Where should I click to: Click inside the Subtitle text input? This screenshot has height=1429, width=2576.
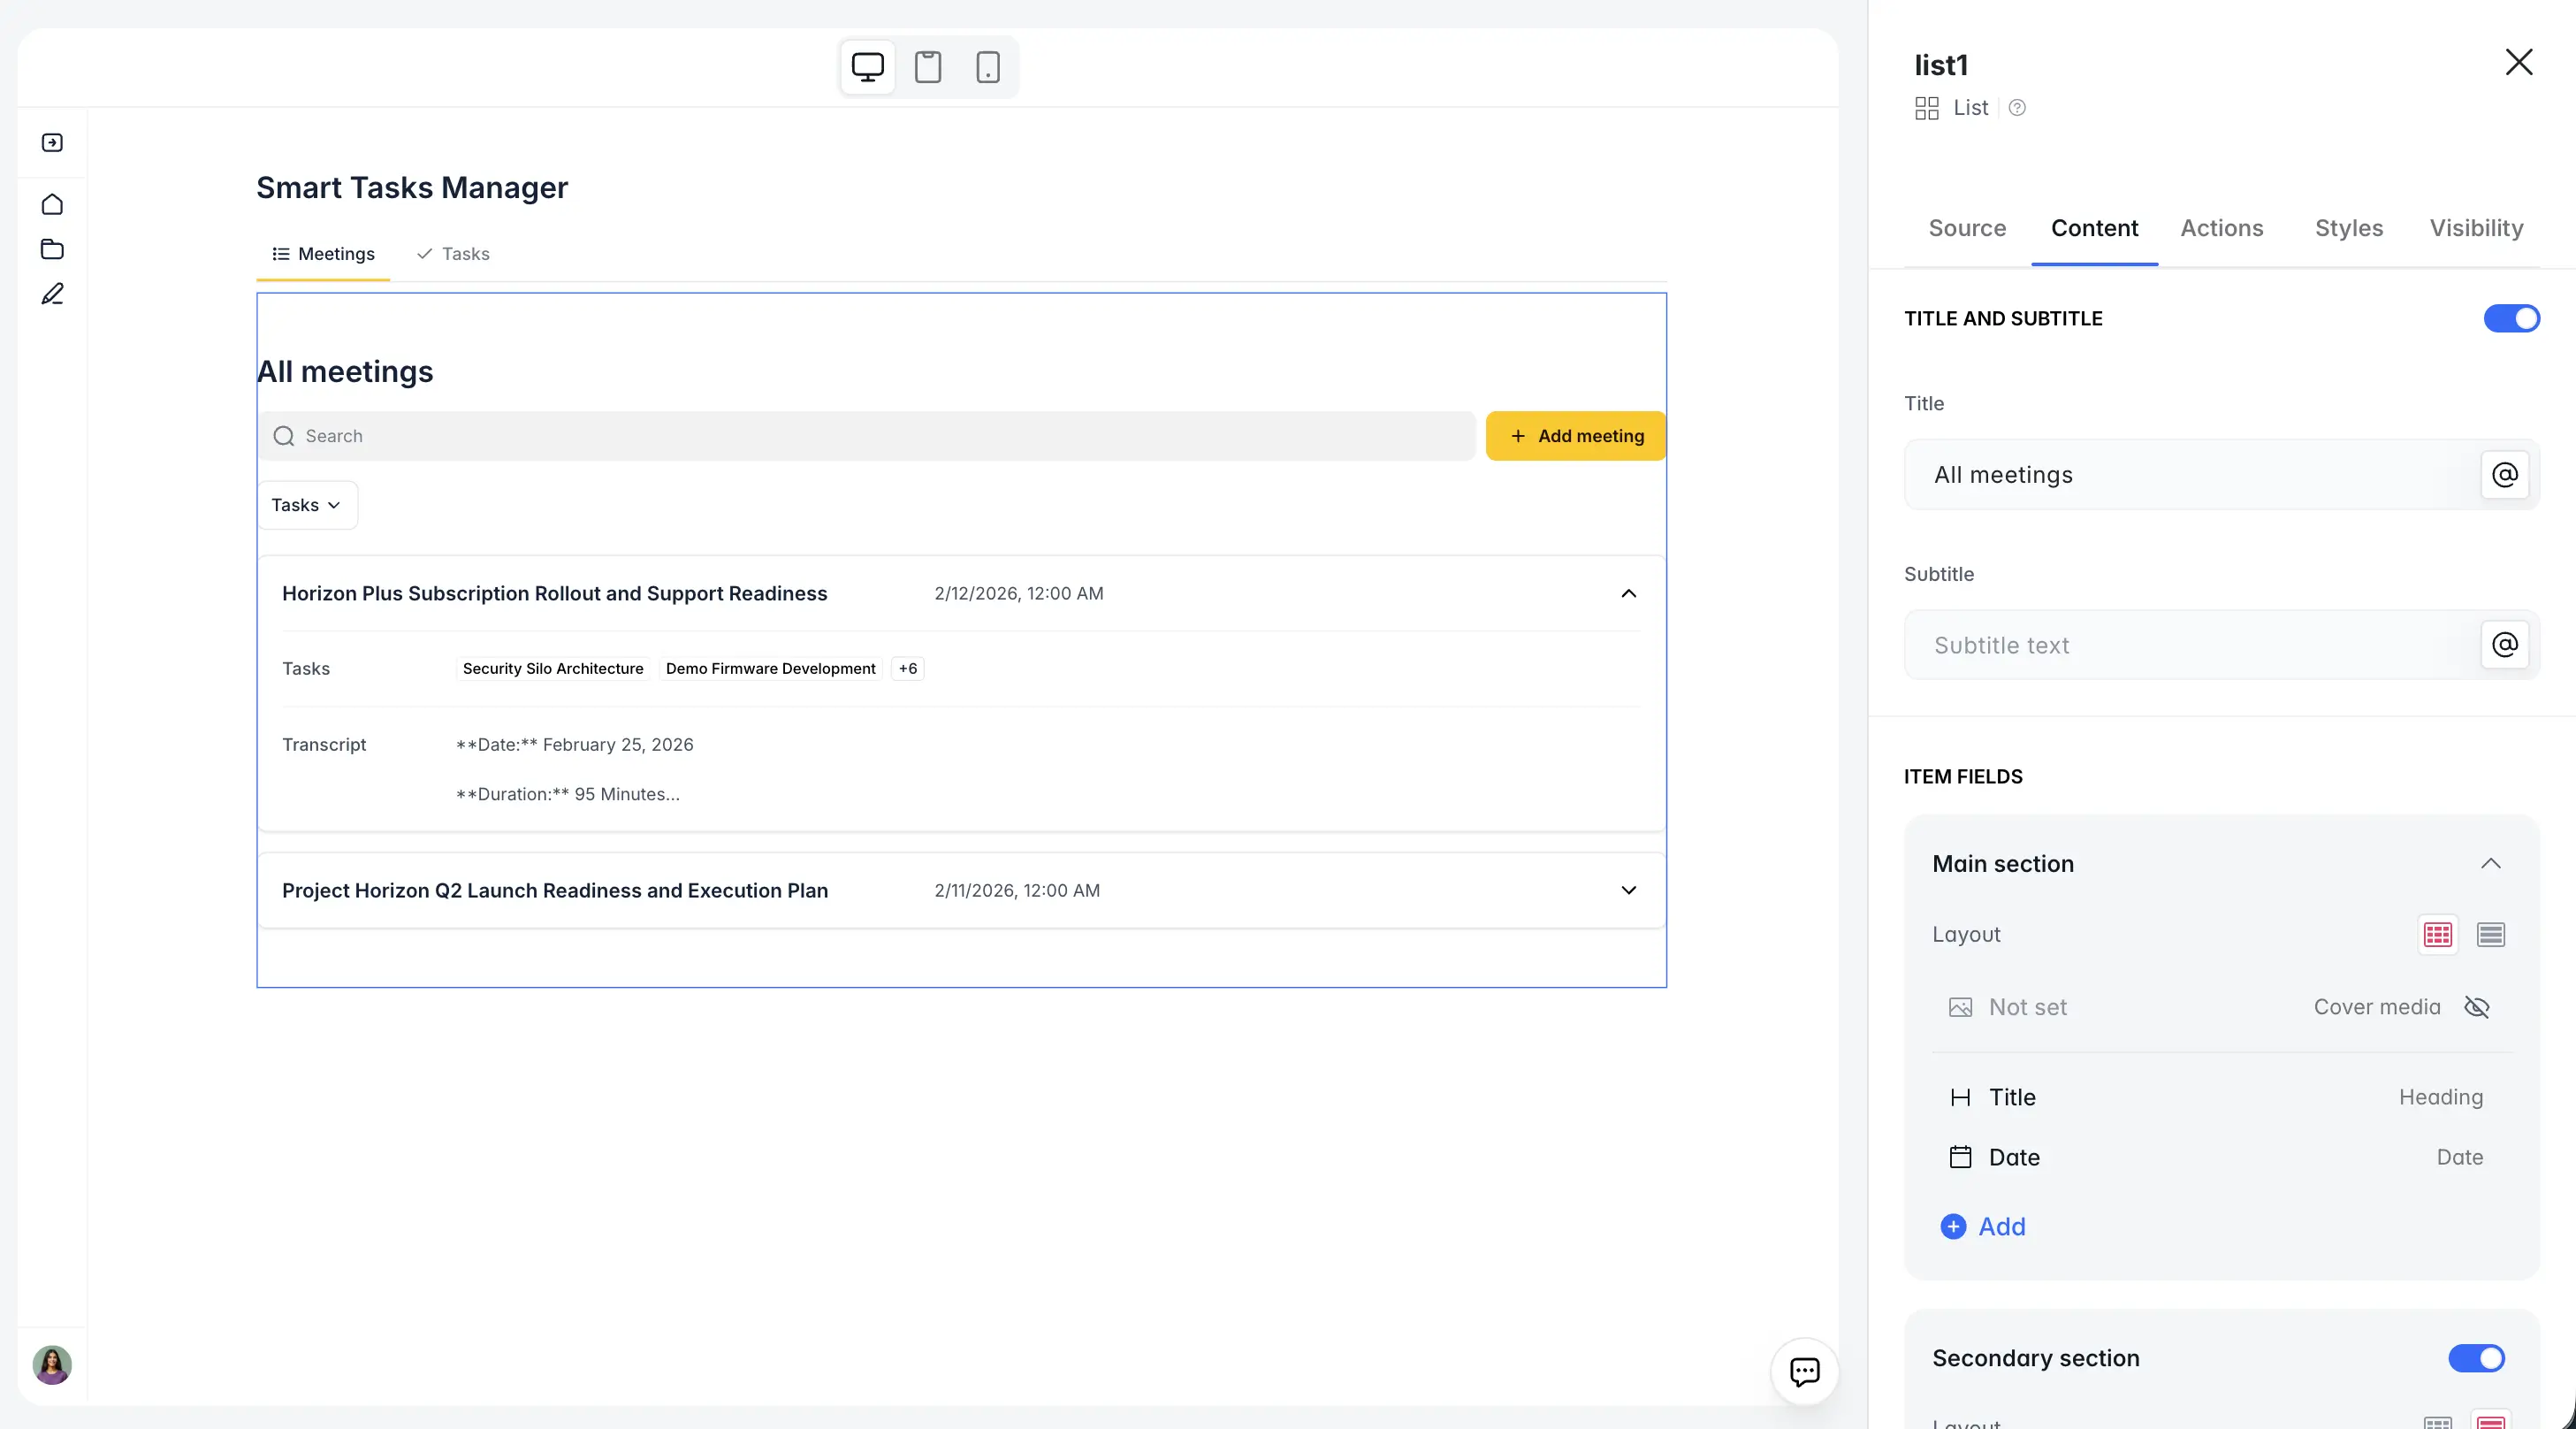[2150, 644]
